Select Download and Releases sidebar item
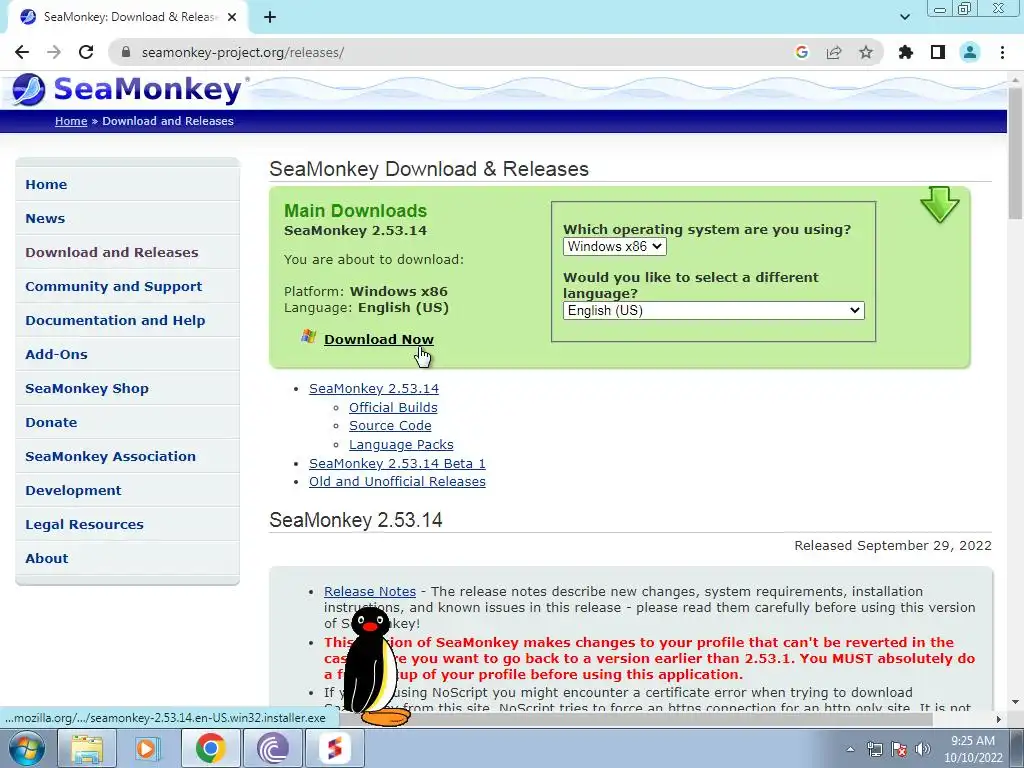This screenshot has height=768, width=1024. (x=127, y=252)
